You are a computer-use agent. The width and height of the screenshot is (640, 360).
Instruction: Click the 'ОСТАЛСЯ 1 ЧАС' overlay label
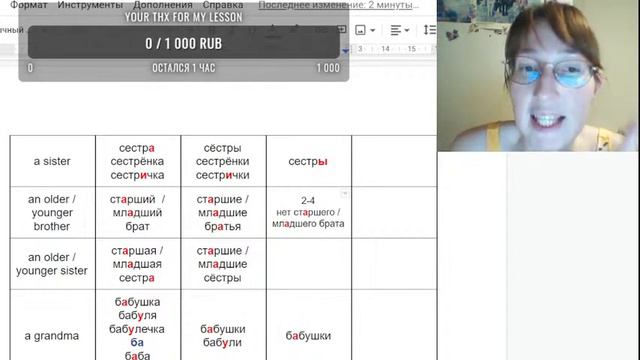[x=184, y=68]
